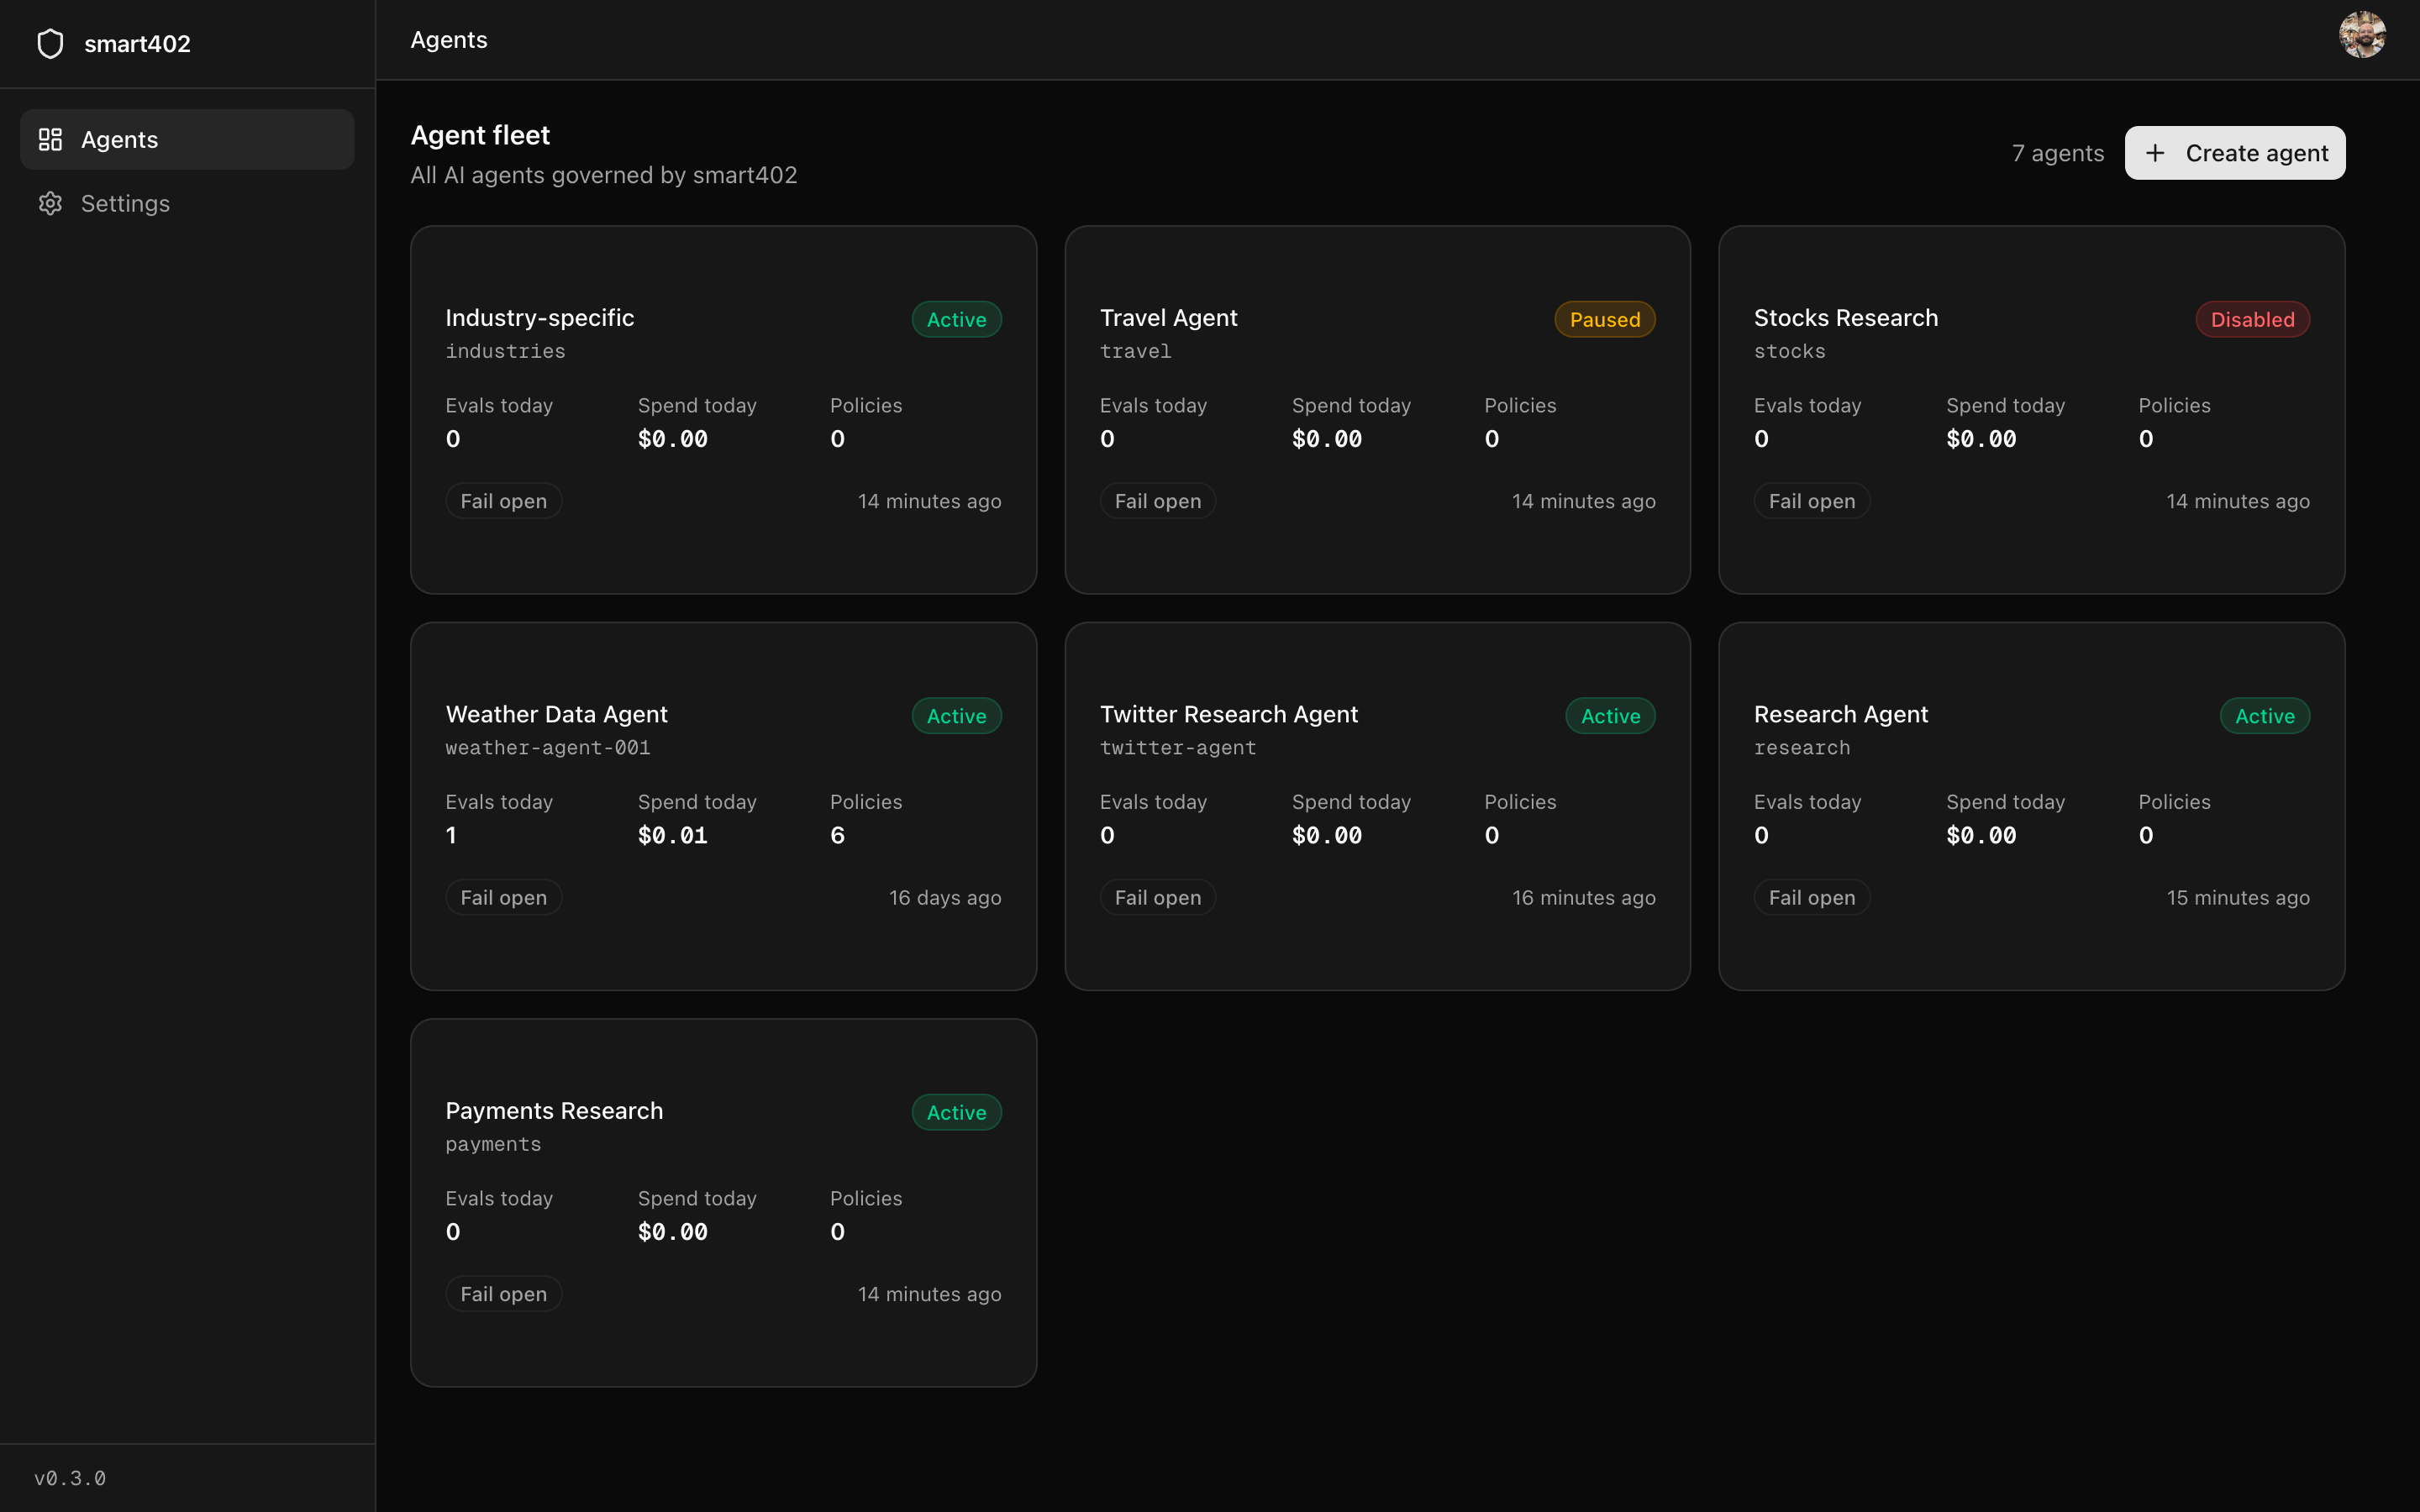Open the user avatar in the top-right
This screenshot has height=1512, width=2420.
pyautogui.click(x=2363, y=35)
